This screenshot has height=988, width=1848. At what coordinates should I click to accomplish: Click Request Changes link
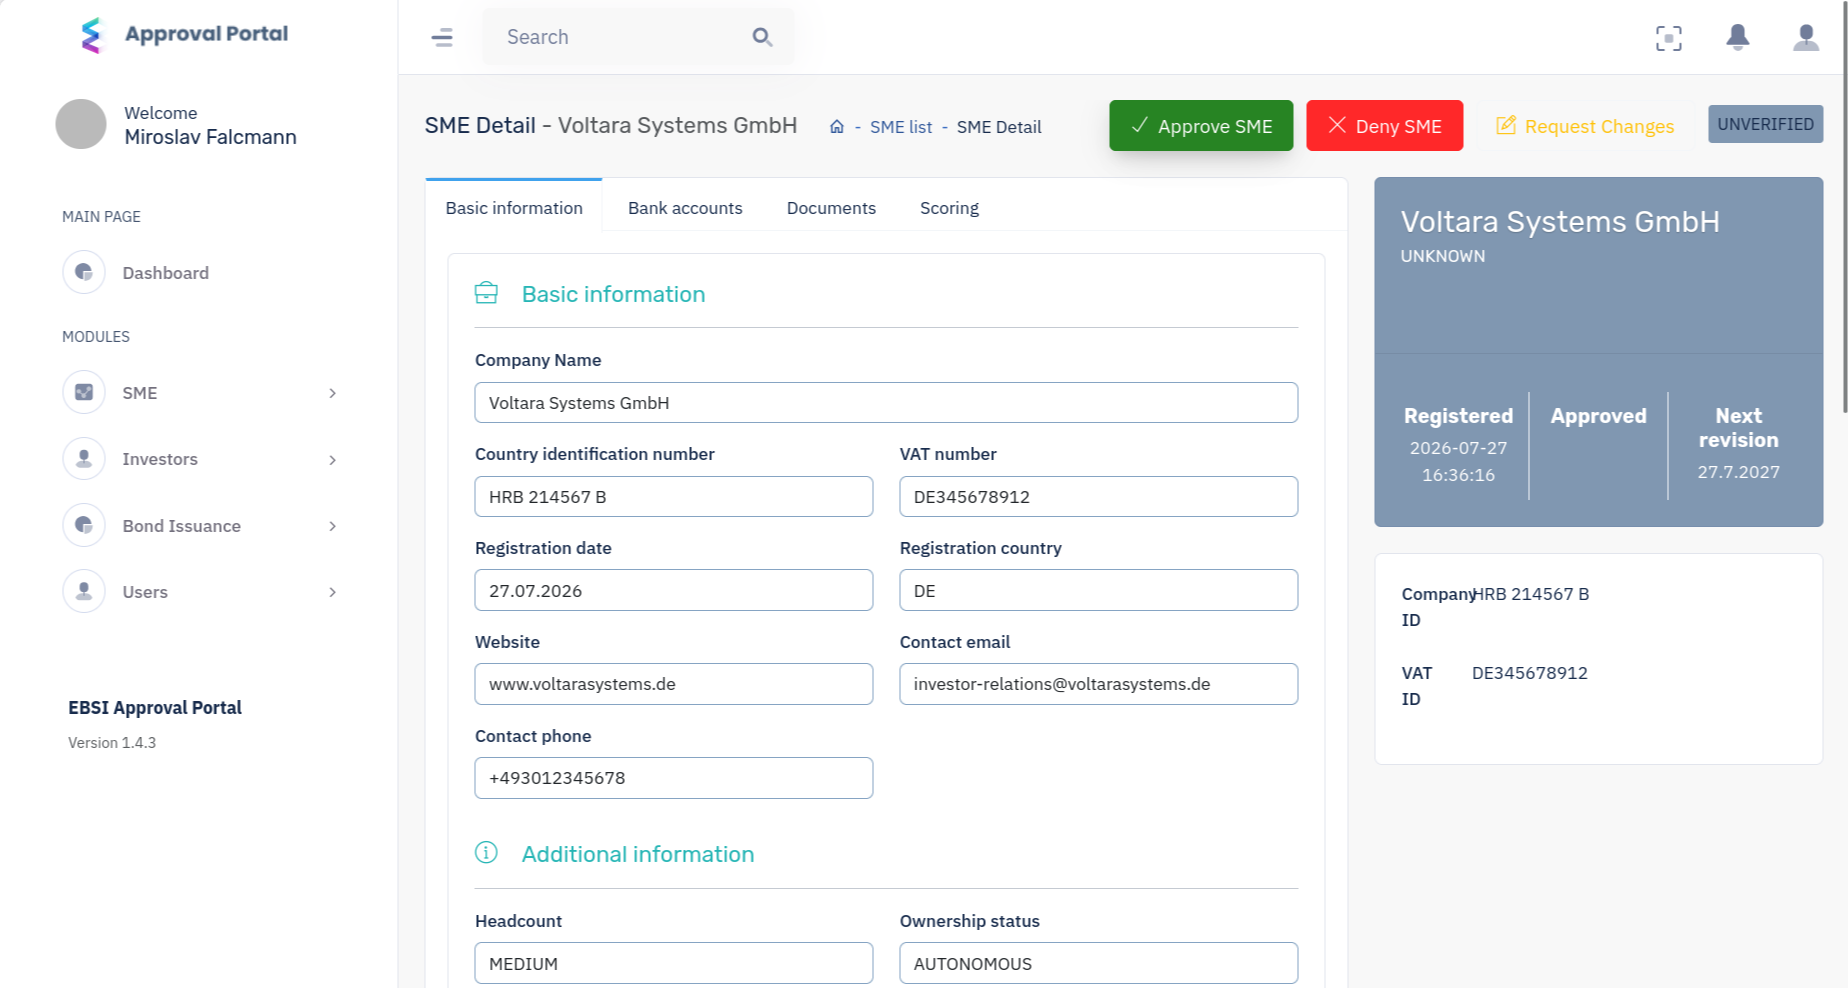click(x=1584, y=126)
